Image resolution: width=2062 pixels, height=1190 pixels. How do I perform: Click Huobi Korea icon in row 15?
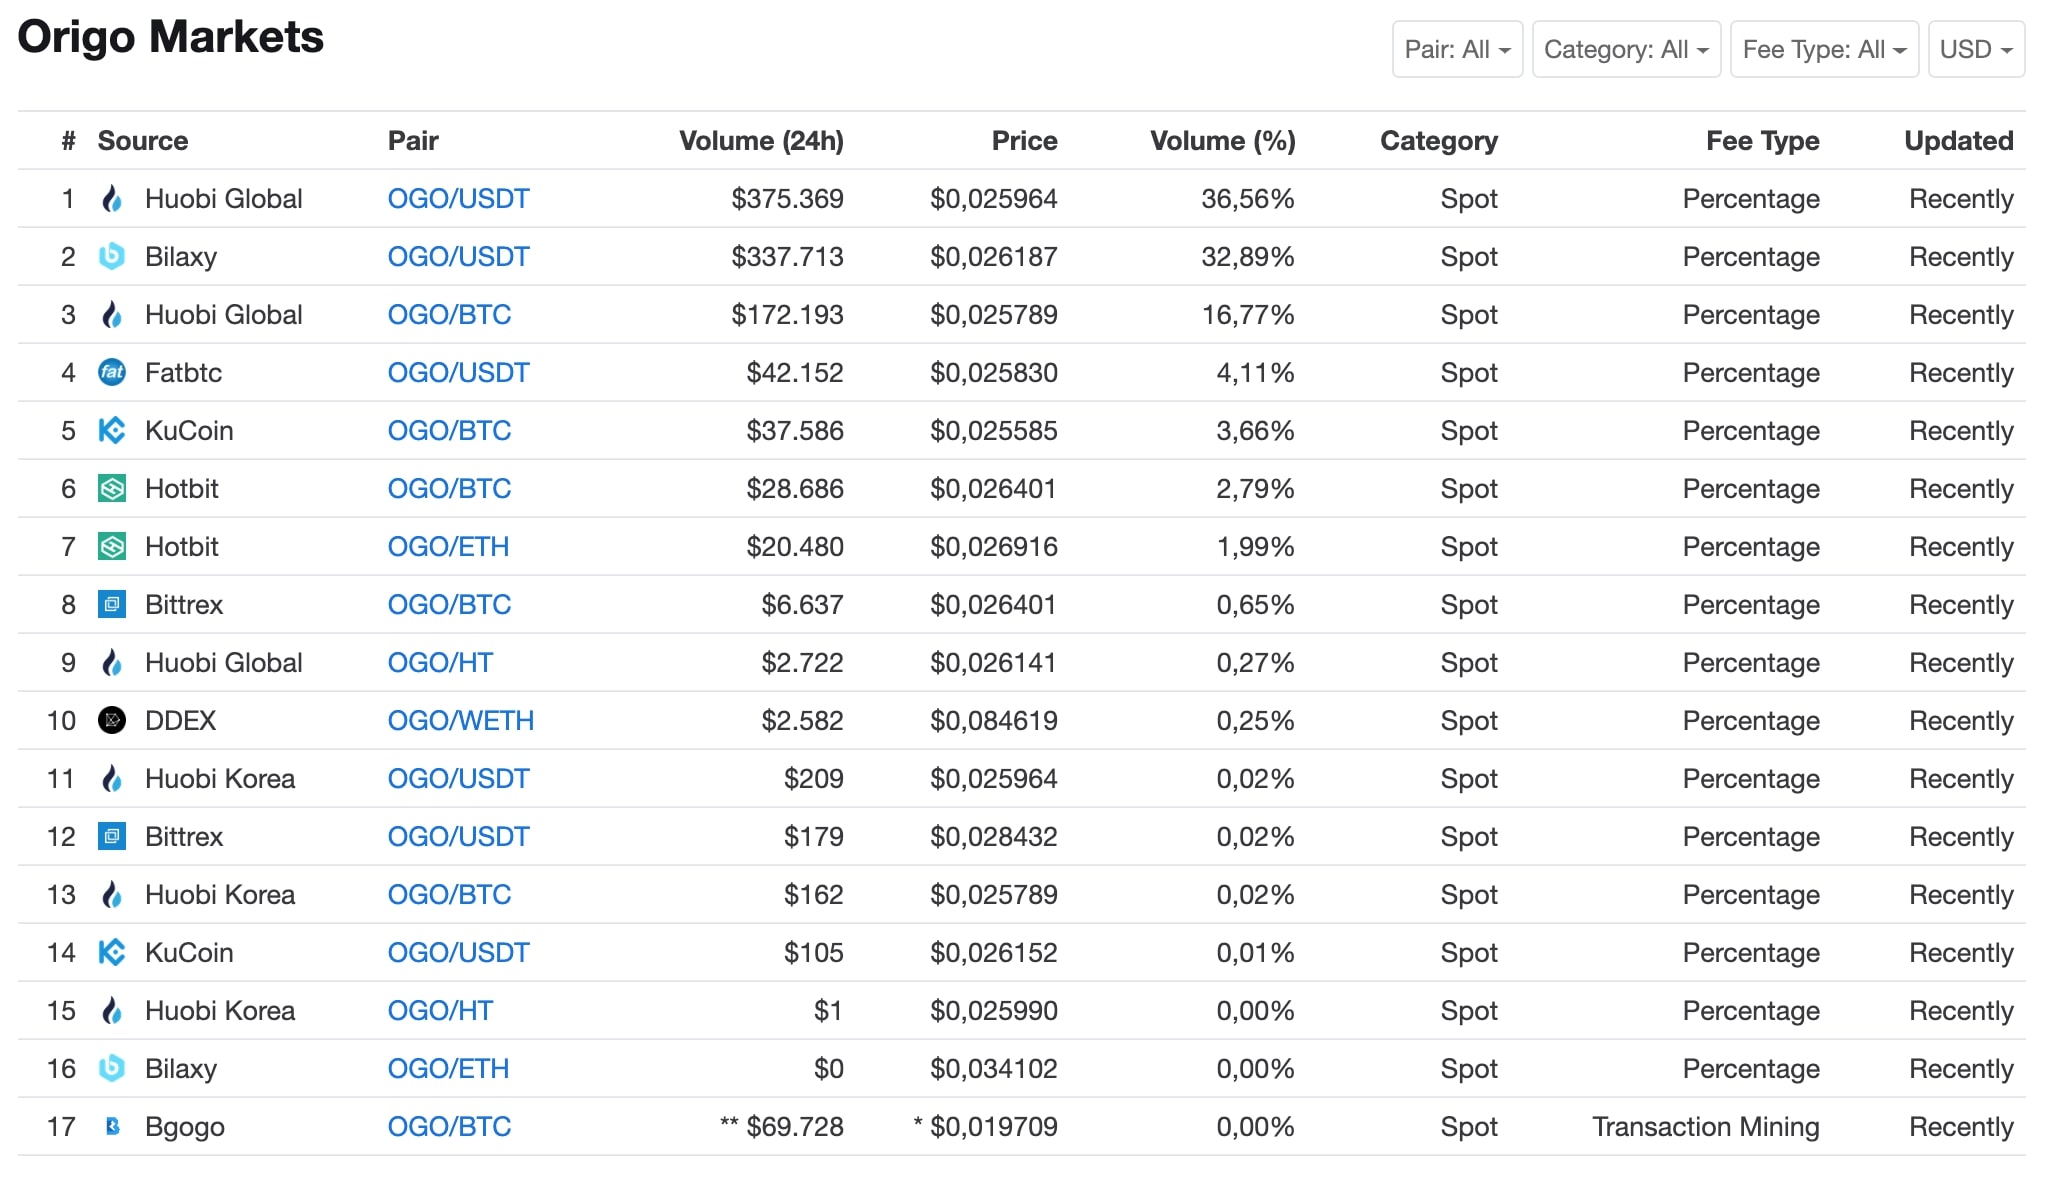tap(112, 1011)
